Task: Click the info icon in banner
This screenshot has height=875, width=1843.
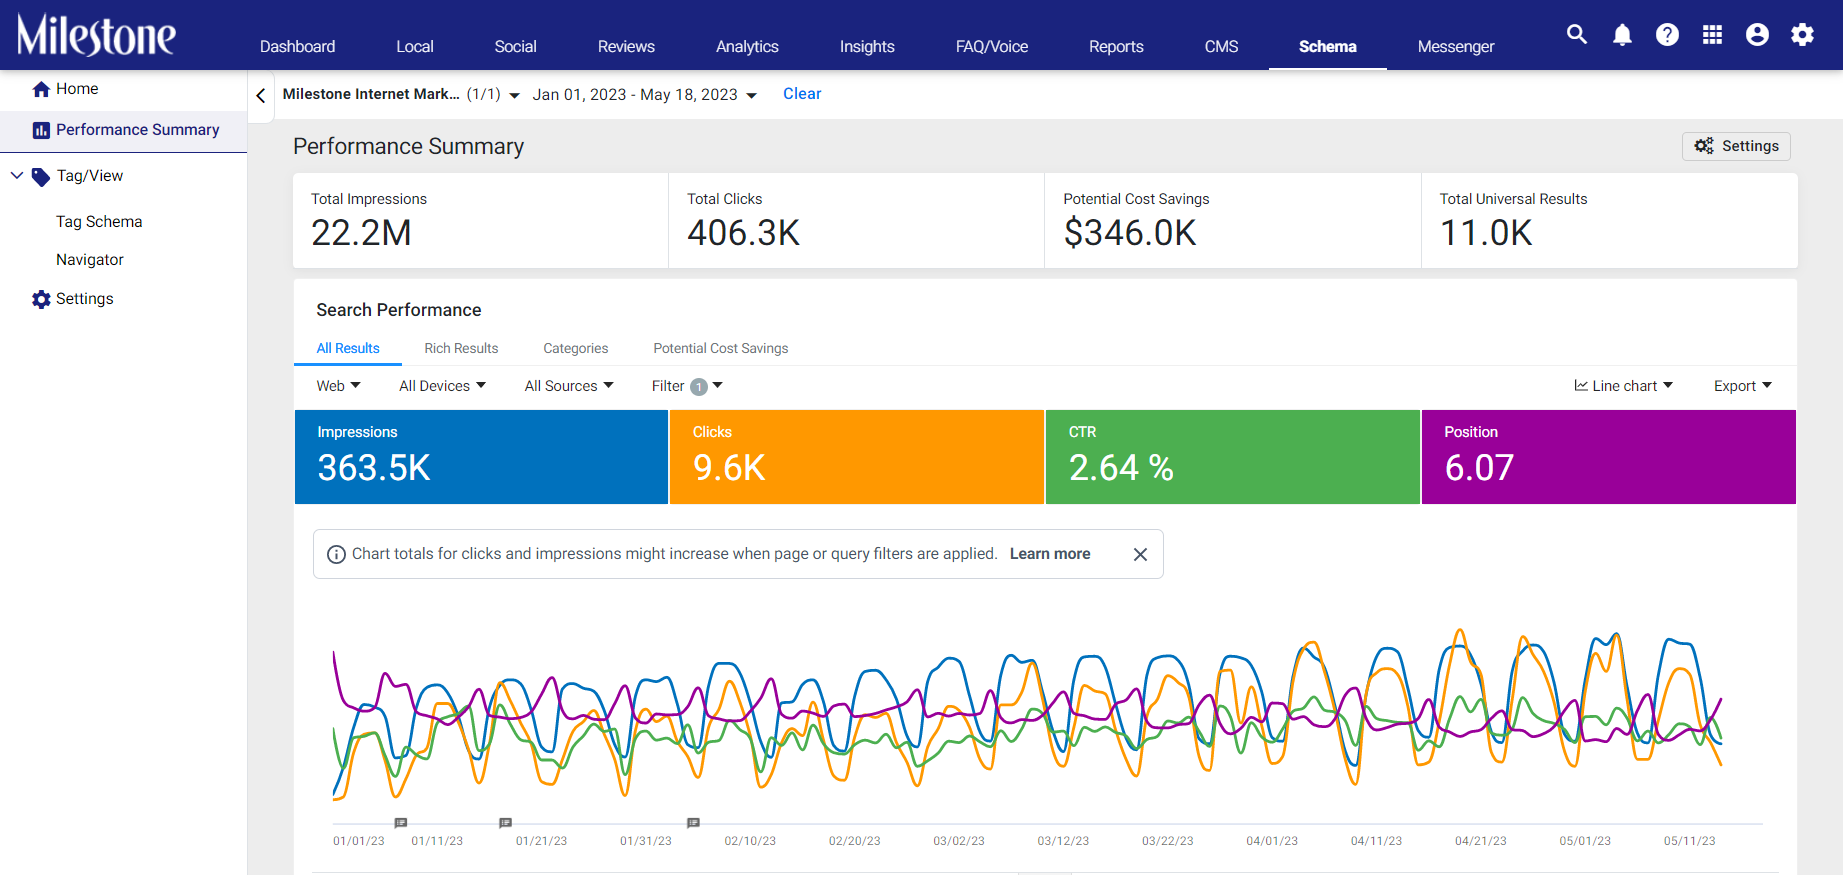Action: pos(337,554)
